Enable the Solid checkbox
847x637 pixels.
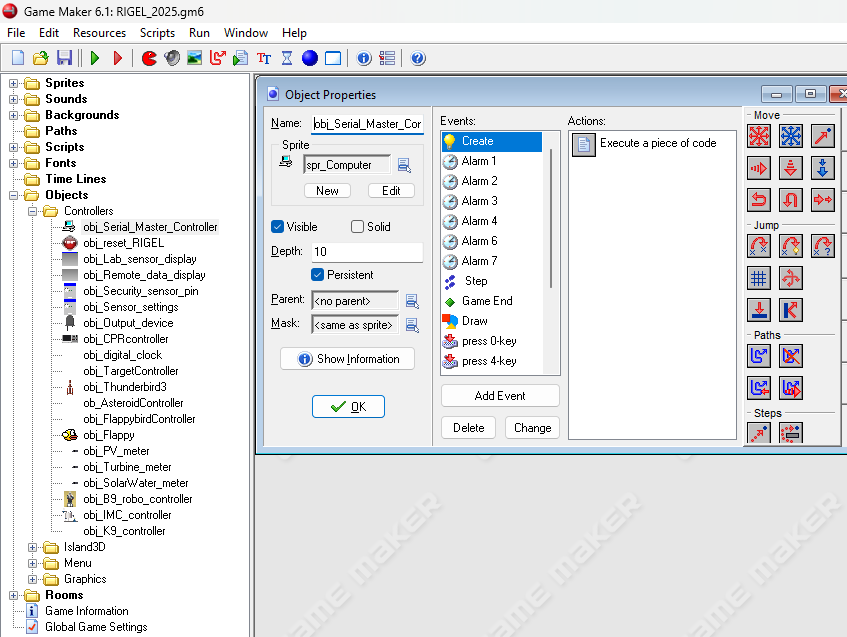coord(358,227)
